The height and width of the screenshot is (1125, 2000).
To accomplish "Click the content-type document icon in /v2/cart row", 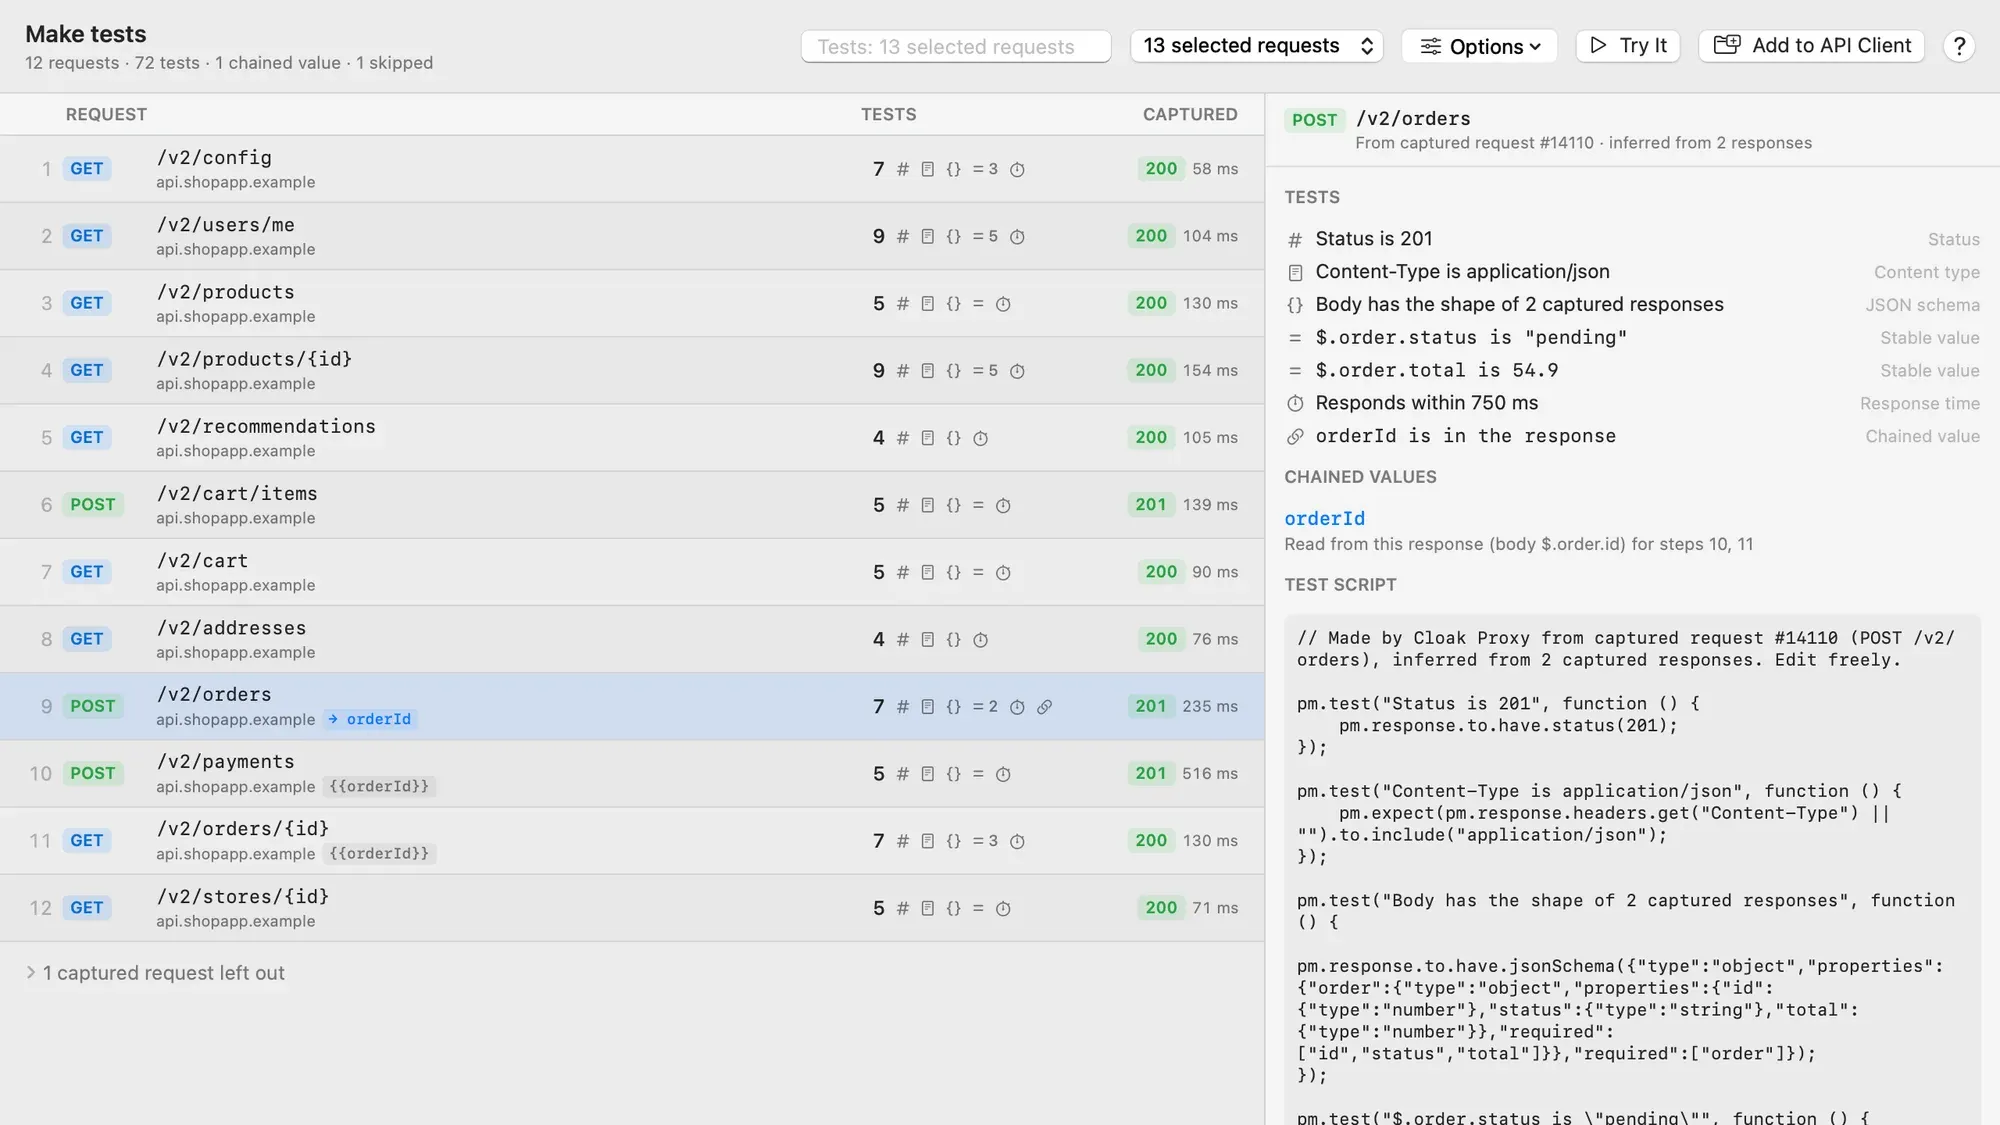I will (928, 573).
